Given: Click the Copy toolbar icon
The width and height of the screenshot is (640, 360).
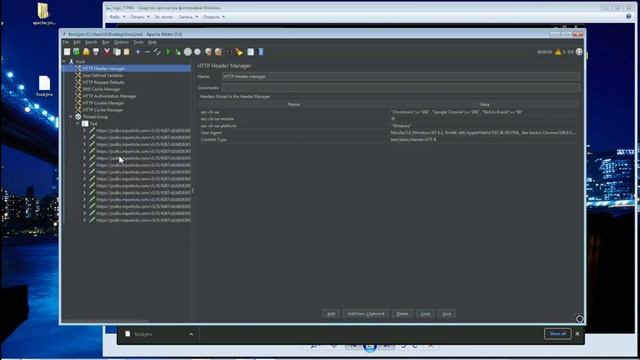Looking at the screenshot, I should [x=117, y=52].
